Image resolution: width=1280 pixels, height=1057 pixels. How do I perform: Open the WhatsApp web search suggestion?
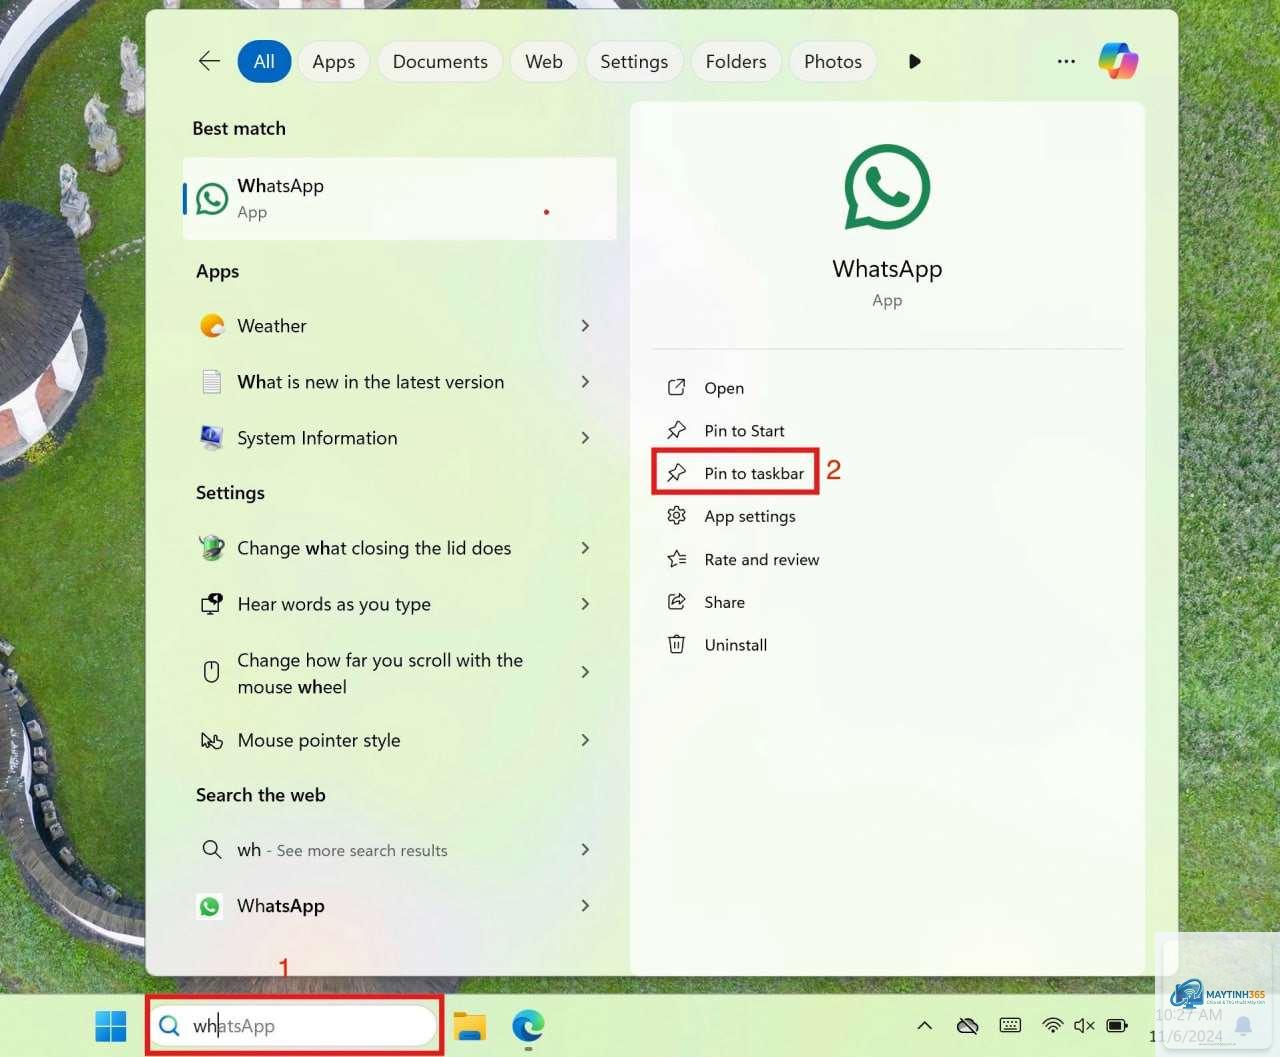[400, 906]
